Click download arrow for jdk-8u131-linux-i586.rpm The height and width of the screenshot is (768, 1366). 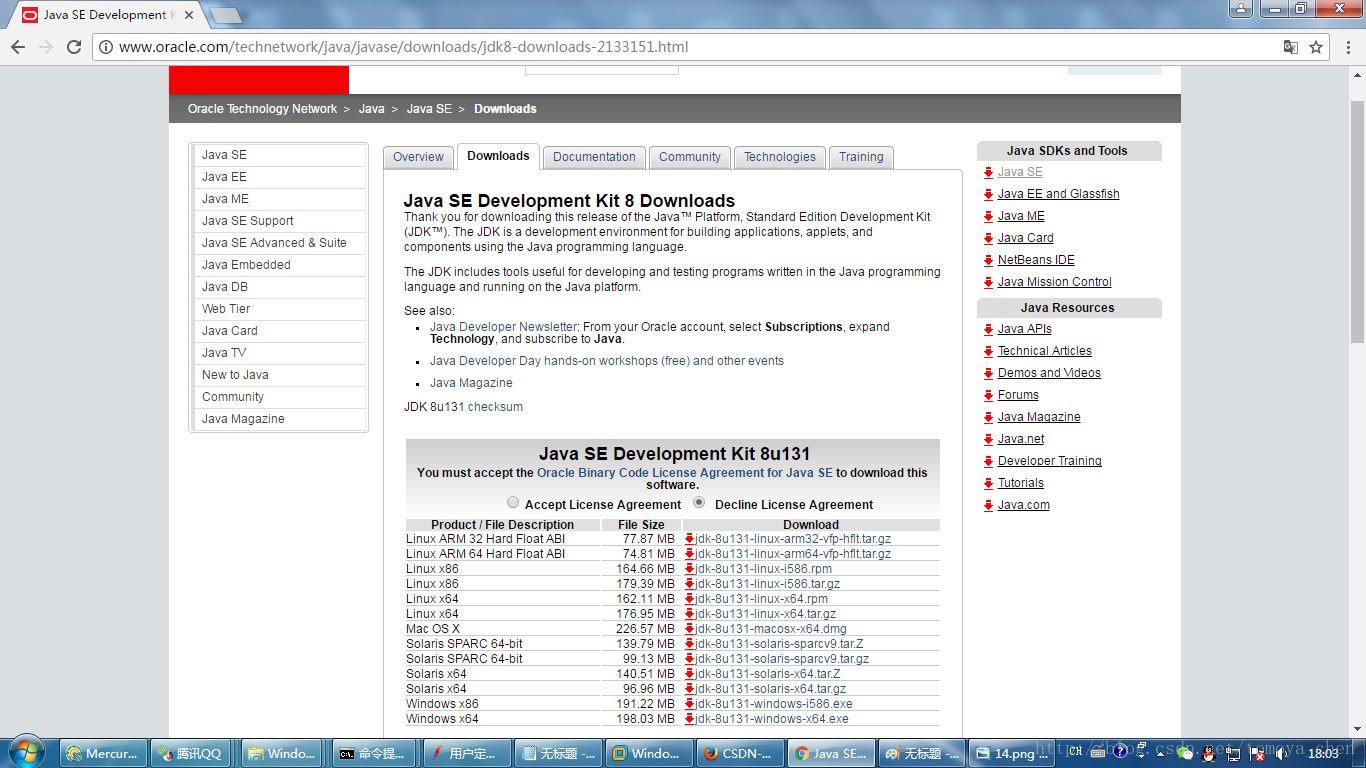(689, 569)
